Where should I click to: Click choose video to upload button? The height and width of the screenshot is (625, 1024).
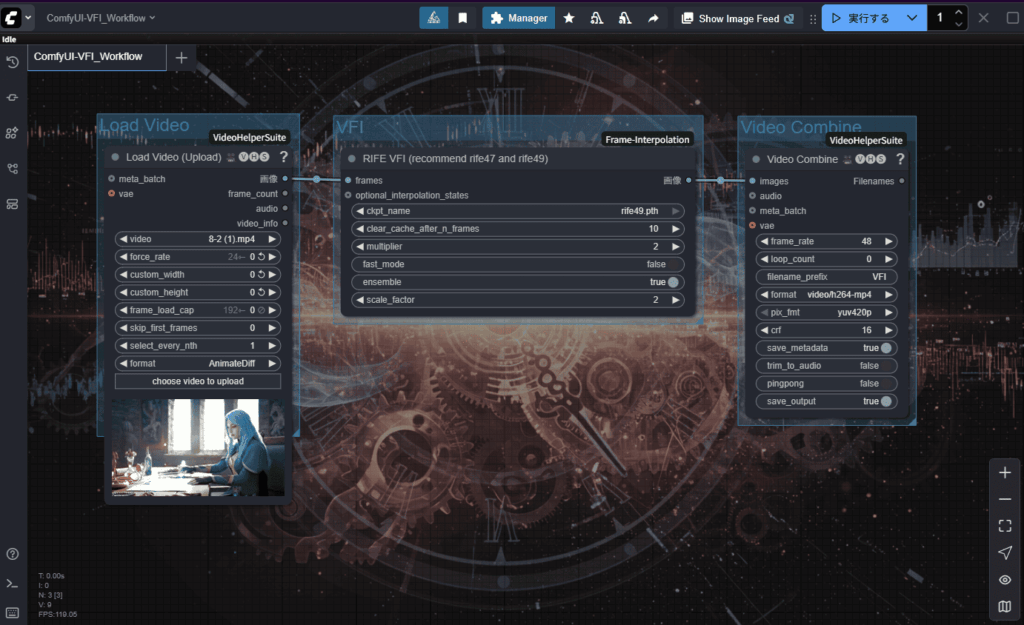click(198, 381)
